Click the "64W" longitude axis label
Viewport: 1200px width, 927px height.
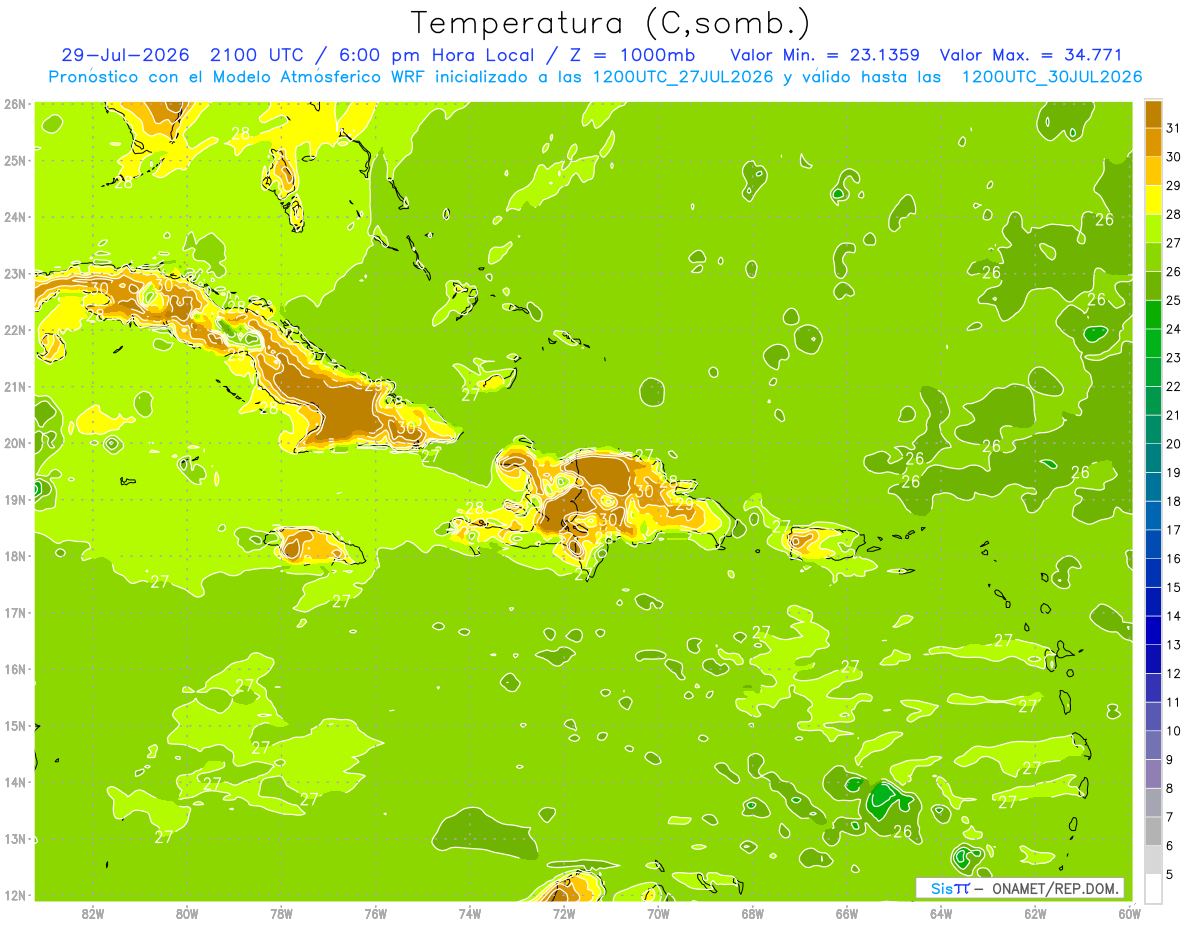[x=941, y=913]
